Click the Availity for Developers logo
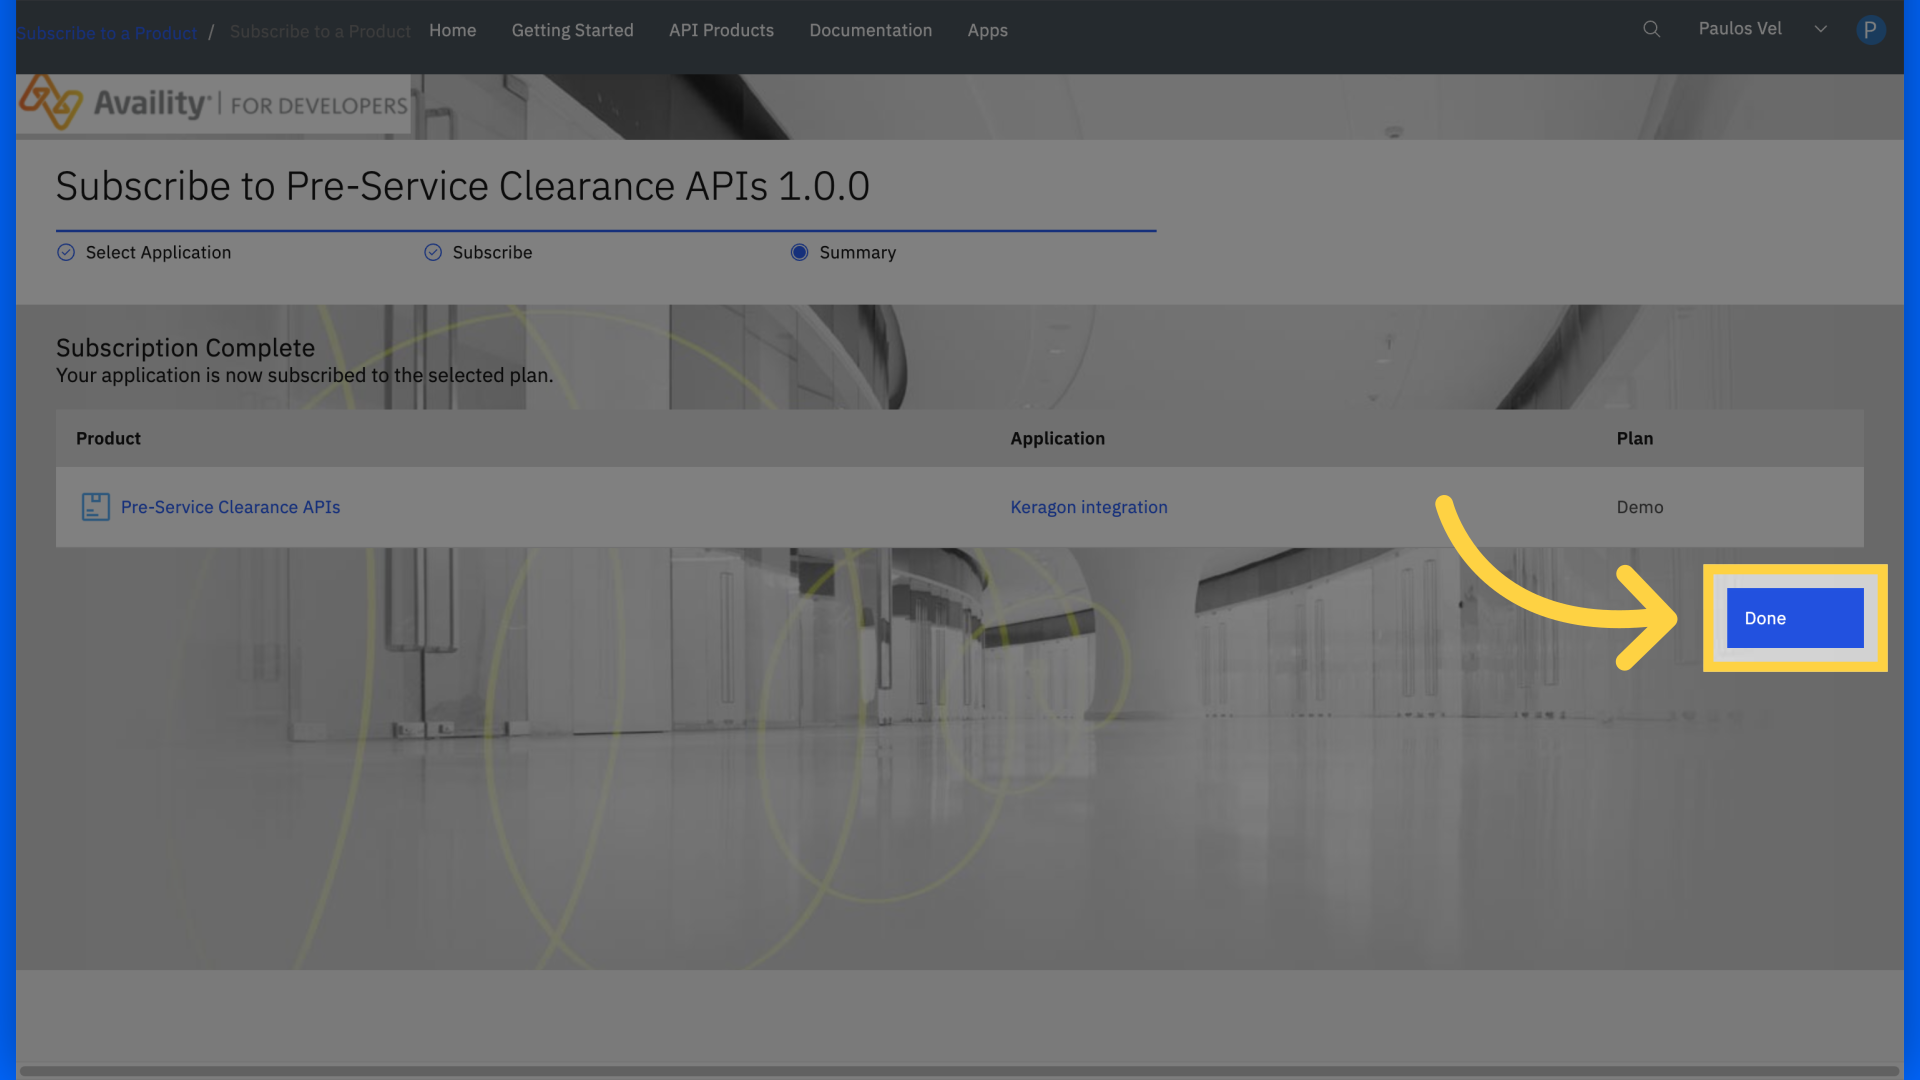Viewport: 1920px width, 1080px height. 214,104
